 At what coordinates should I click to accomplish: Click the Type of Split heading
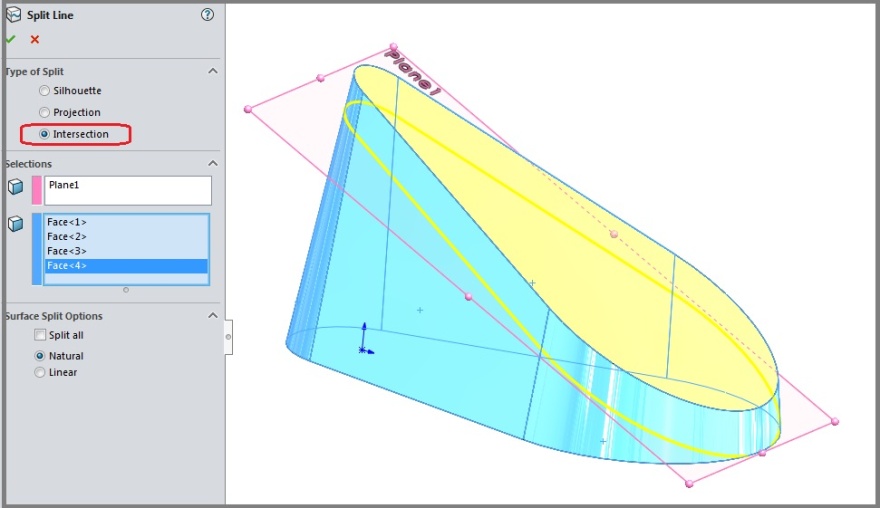tap(34, 71)
